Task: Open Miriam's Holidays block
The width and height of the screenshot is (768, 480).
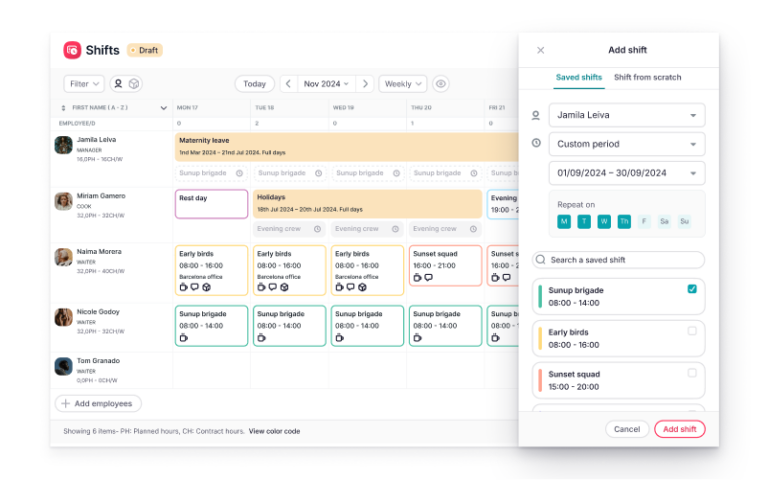Action: pyautogui.click(x=367, y=204)
